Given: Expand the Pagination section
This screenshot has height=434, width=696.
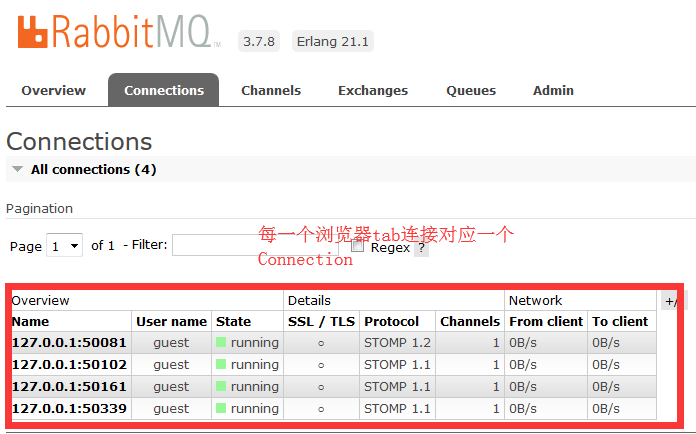Looking at the screenshot, I should (40, 209).
